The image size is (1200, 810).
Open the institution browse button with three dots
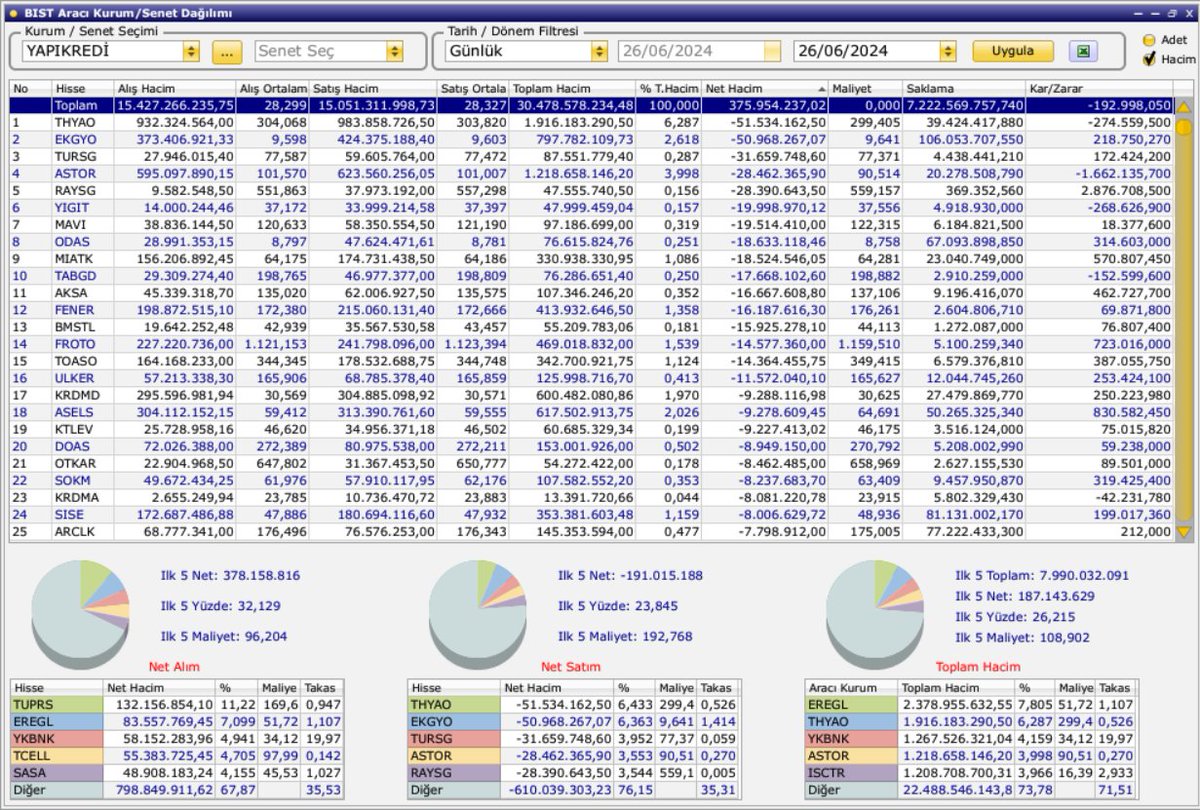click(228, 51)
